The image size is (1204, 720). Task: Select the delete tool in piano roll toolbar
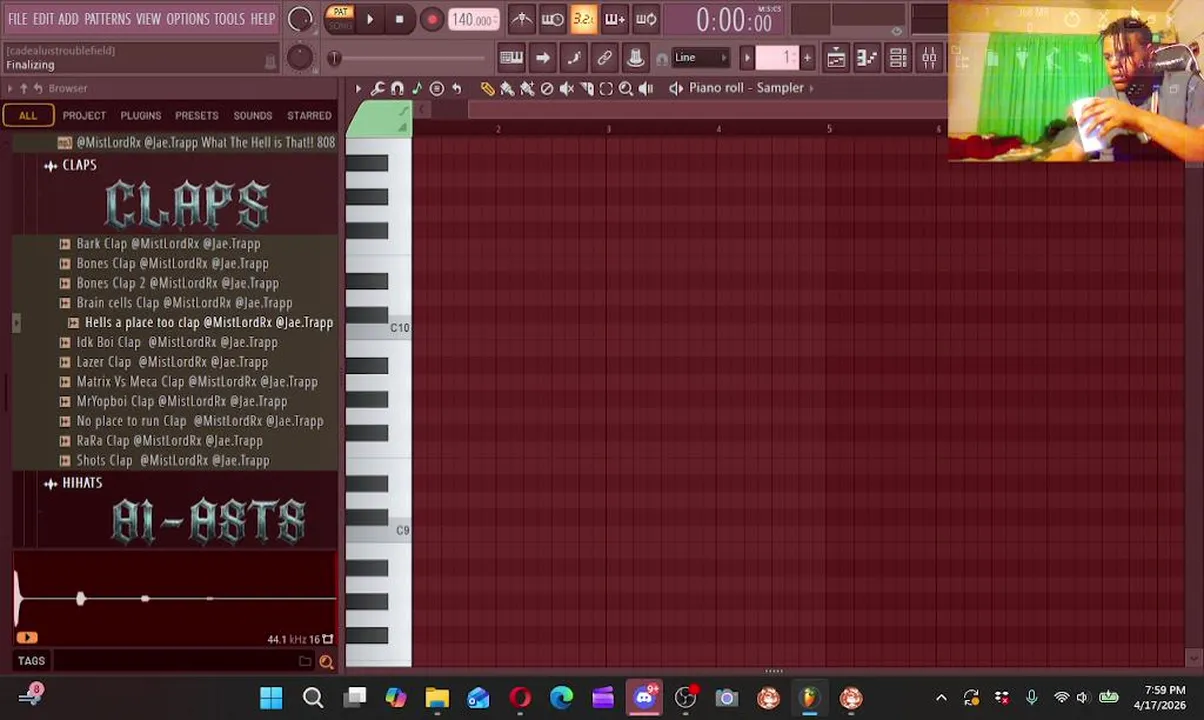click(547, 88)
